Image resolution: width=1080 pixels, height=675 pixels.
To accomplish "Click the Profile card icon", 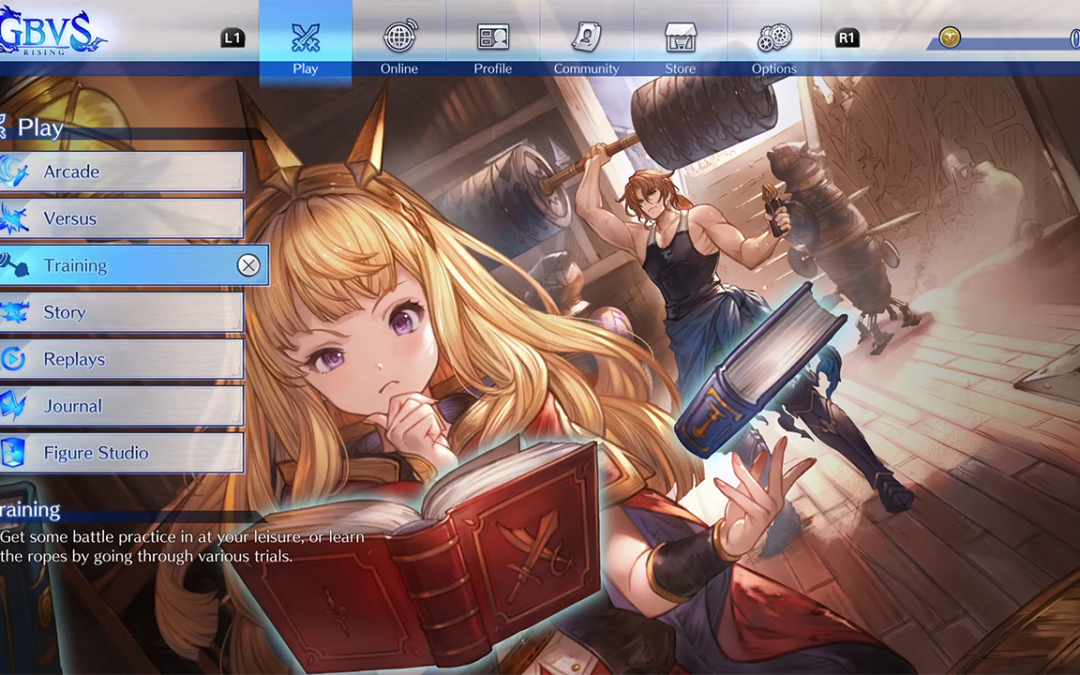I will (493, 37).
